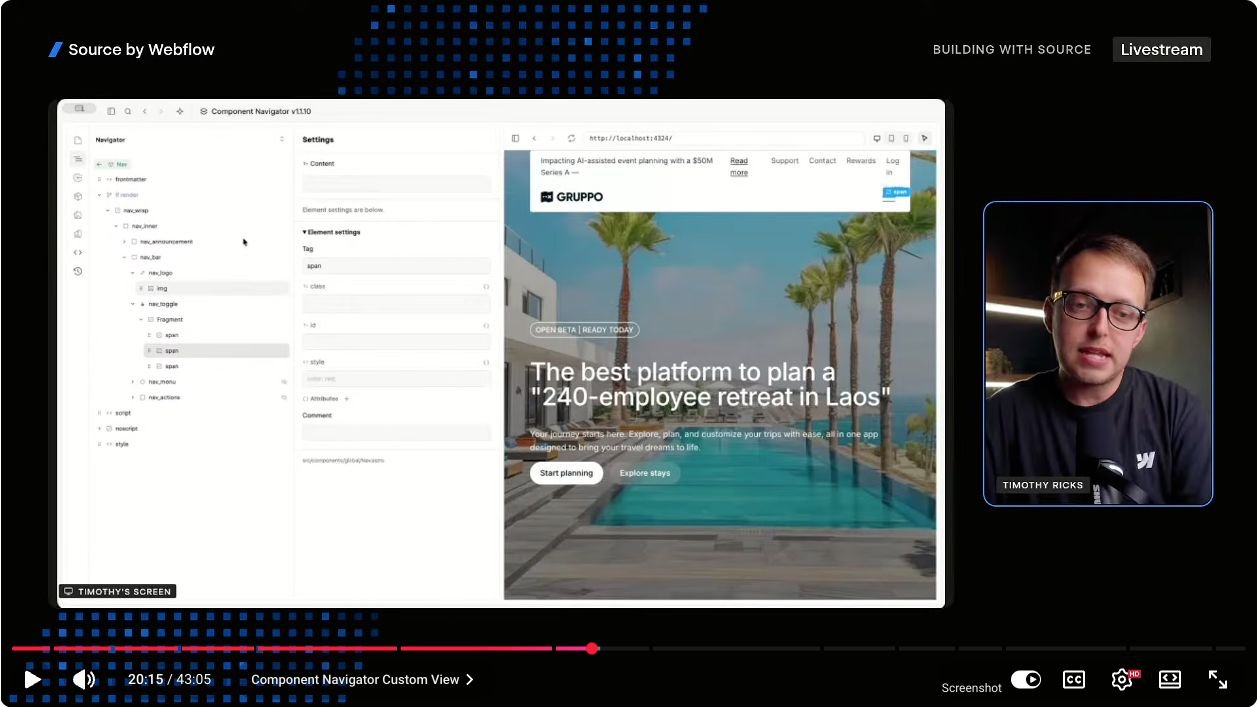
Task: Collapse the nav_toggle tree node
Action: tap(132, 304)
